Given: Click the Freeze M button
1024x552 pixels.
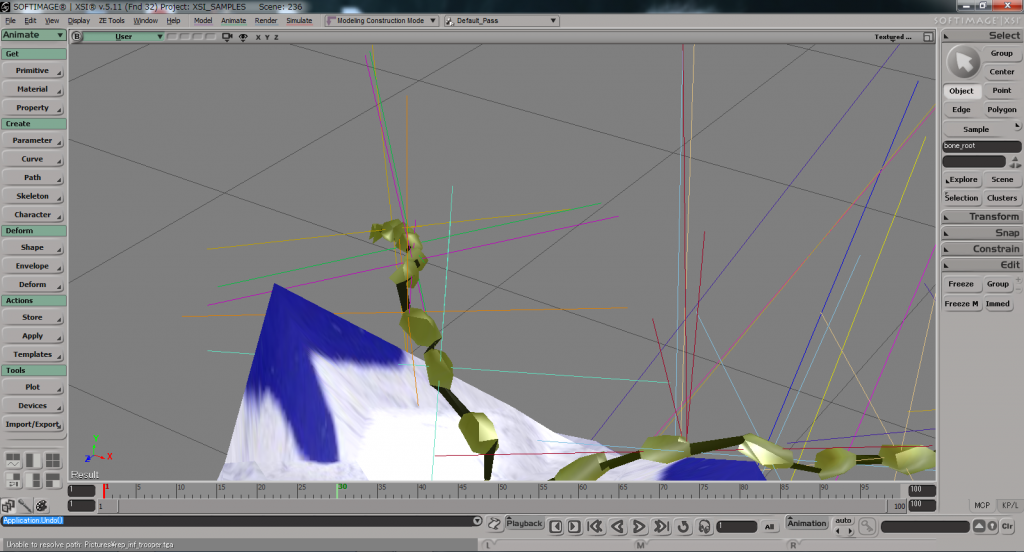Looking at the screenshot, I should (962, 304).
